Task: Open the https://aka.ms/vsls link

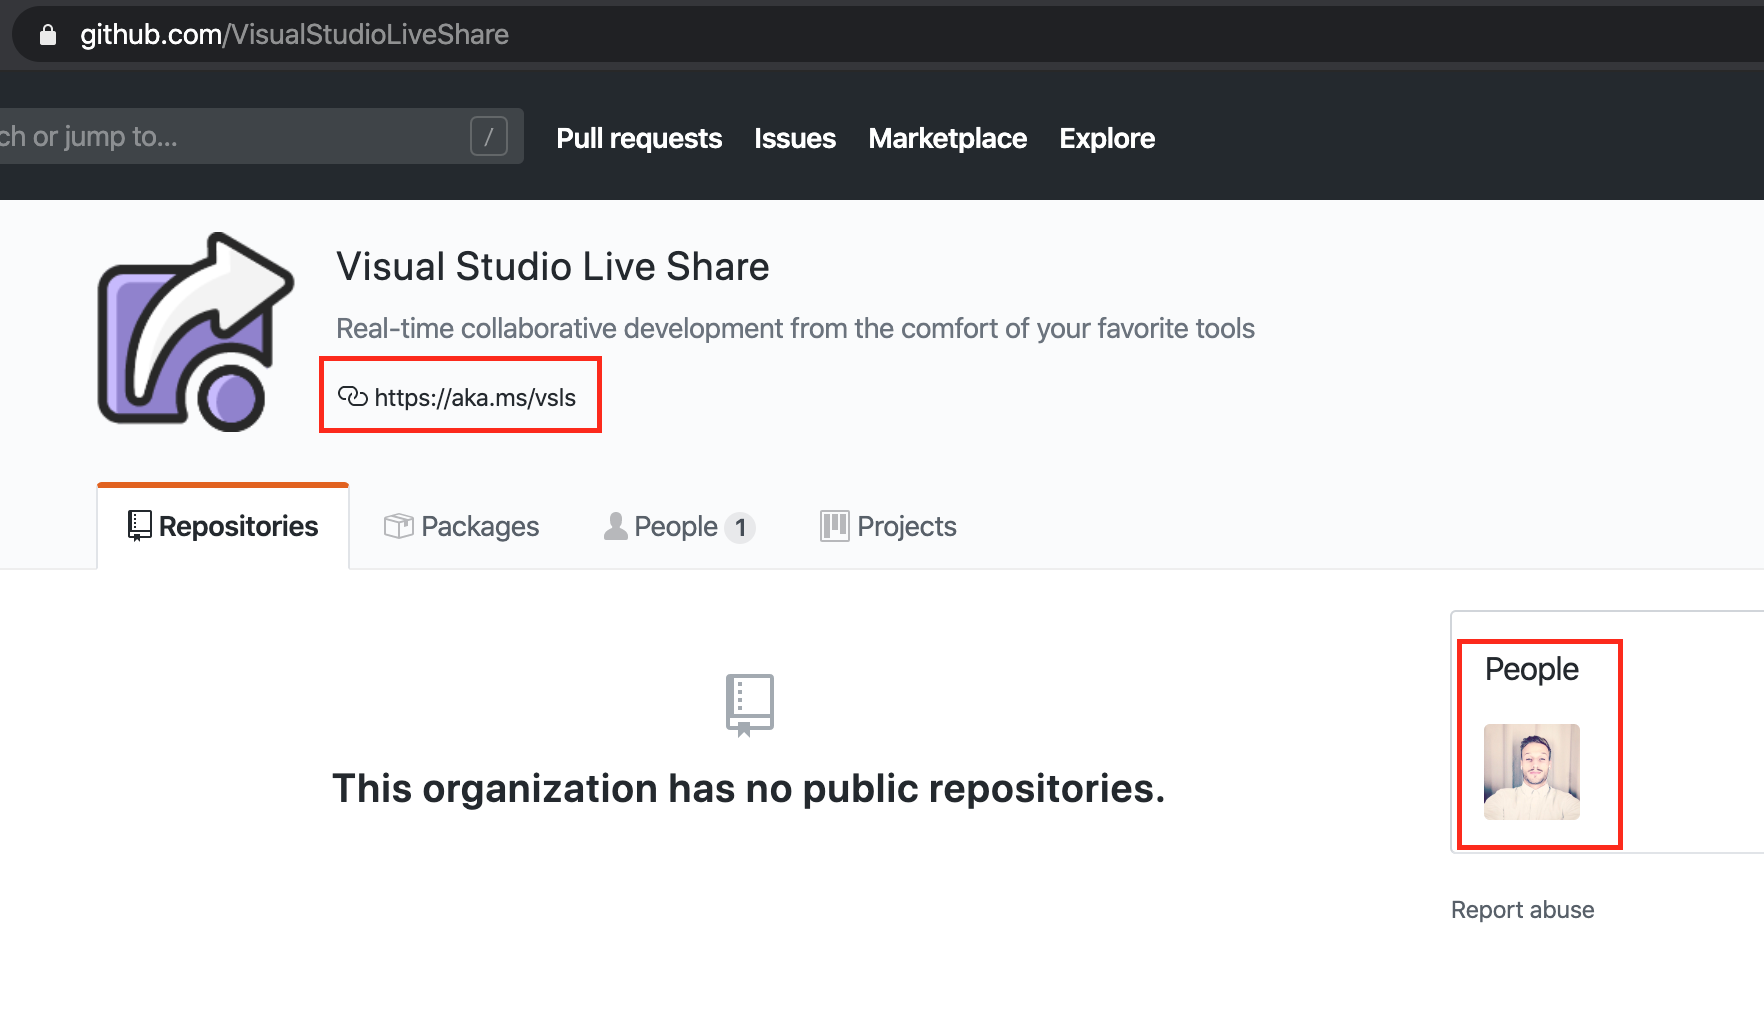Action: (x=475, y=398)
